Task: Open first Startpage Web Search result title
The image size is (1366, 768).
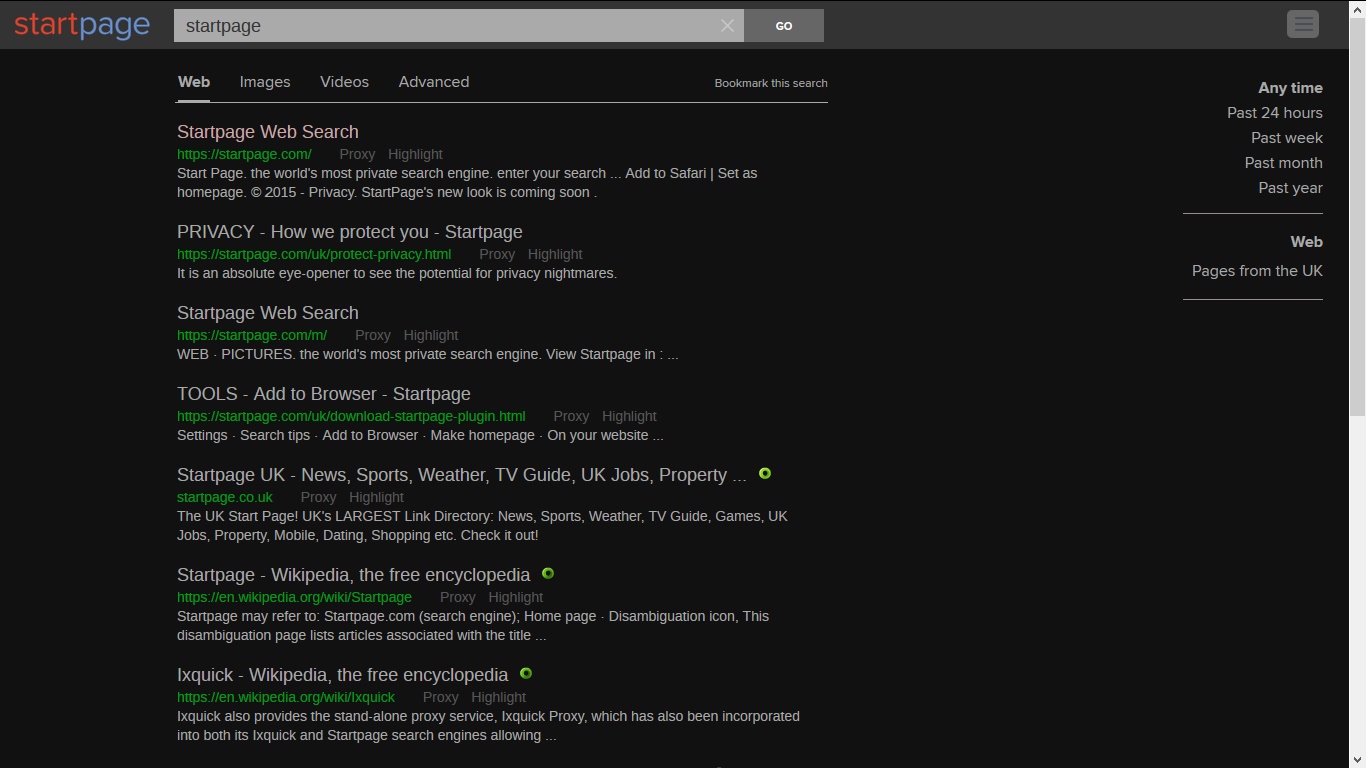Action: pyautogui.click(x=268, y=132)
